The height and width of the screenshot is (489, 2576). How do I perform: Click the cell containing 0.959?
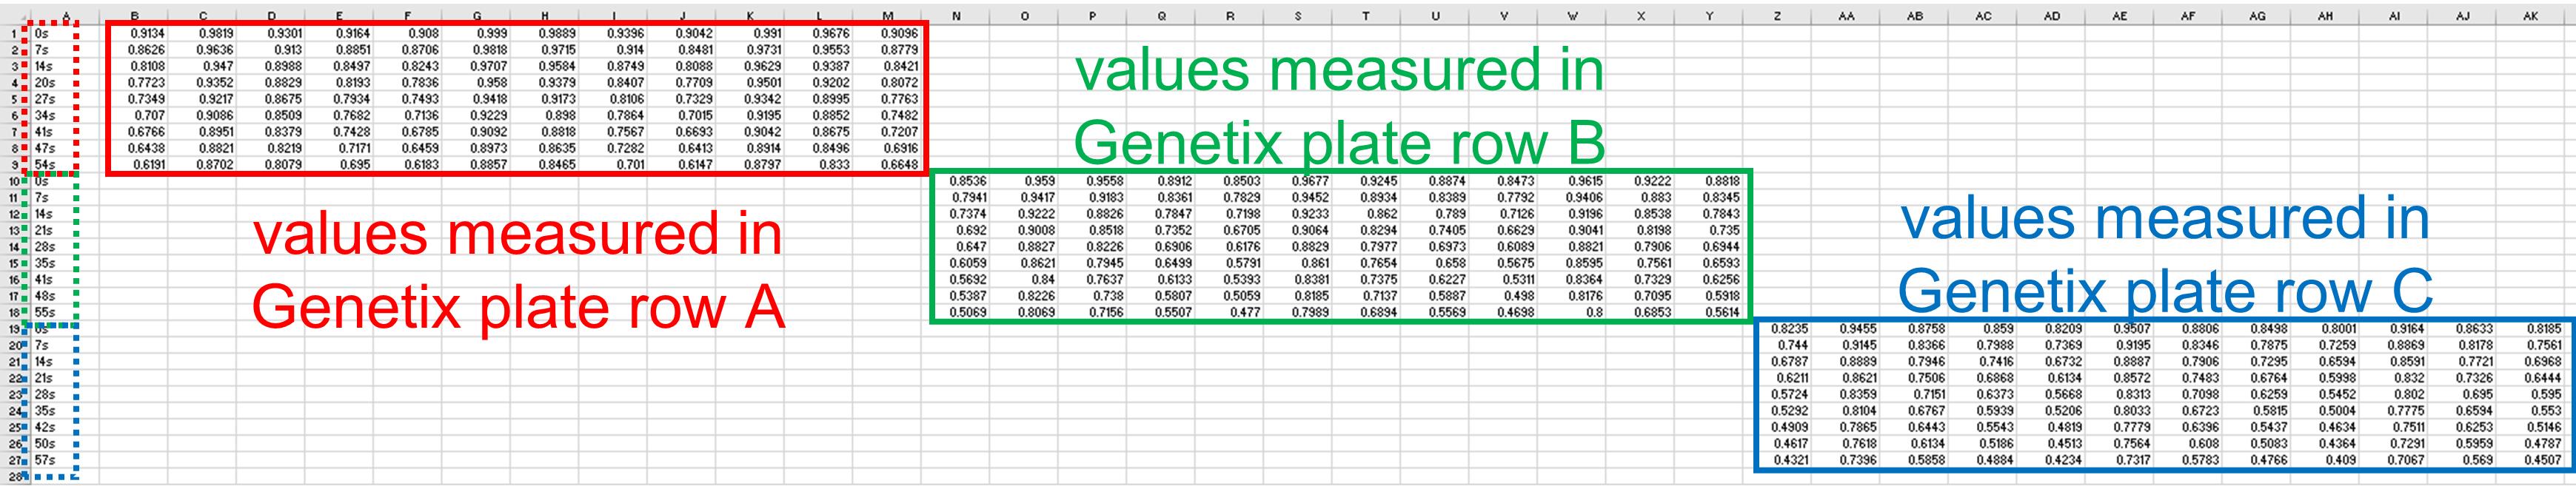(1024, 181)
